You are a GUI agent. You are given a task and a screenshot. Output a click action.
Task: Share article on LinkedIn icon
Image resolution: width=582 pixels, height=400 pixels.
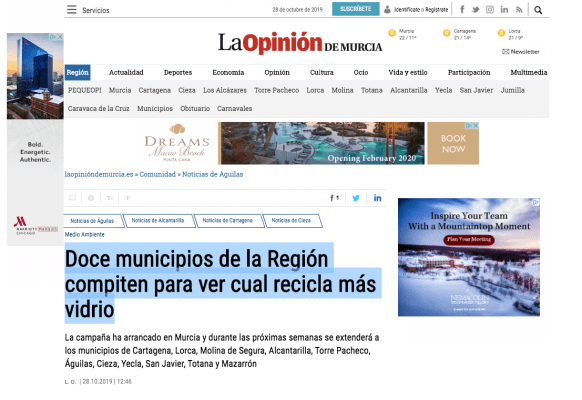click(x=377, y=198)
